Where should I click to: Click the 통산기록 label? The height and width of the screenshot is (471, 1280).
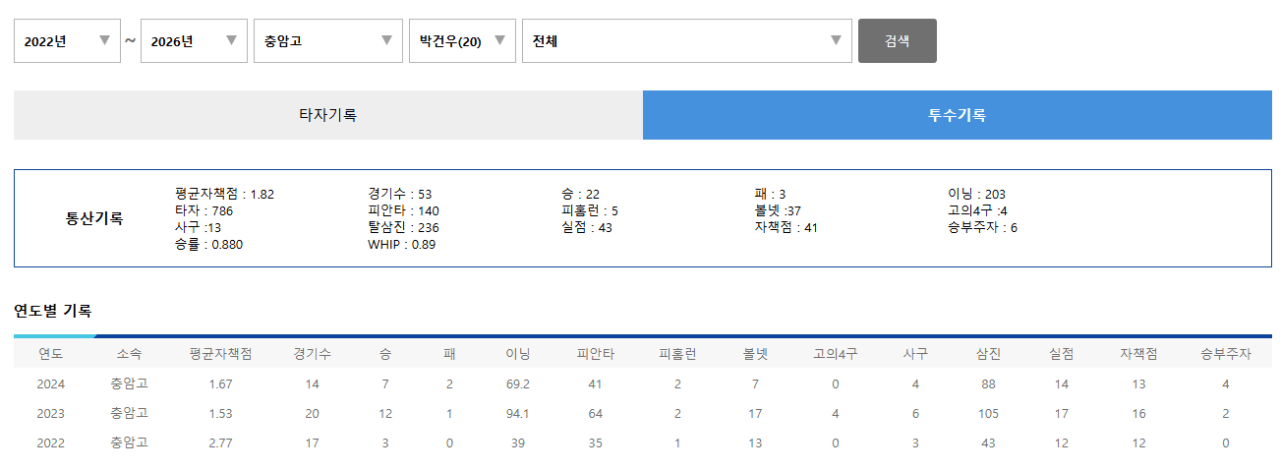[x=94, y=218]
